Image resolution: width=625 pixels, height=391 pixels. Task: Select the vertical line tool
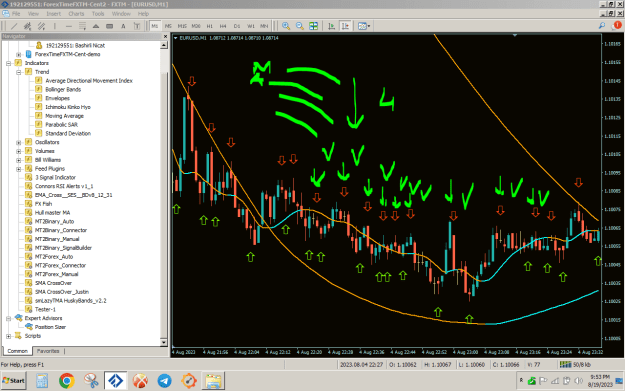pyautogui.click(x=55, y=26)
